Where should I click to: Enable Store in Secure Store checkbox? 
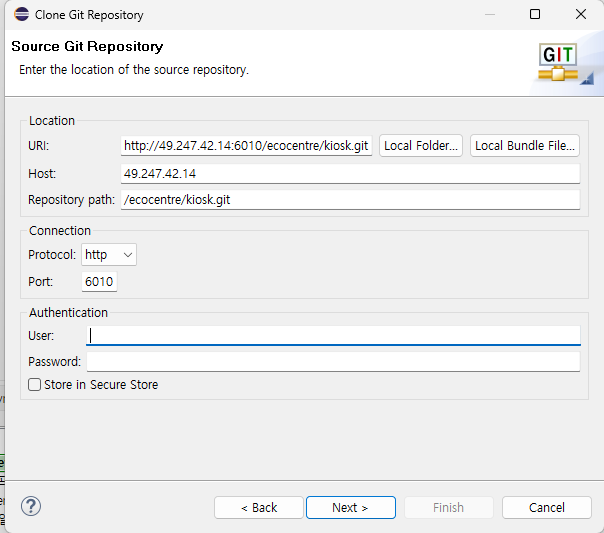(x=34, y=384)
